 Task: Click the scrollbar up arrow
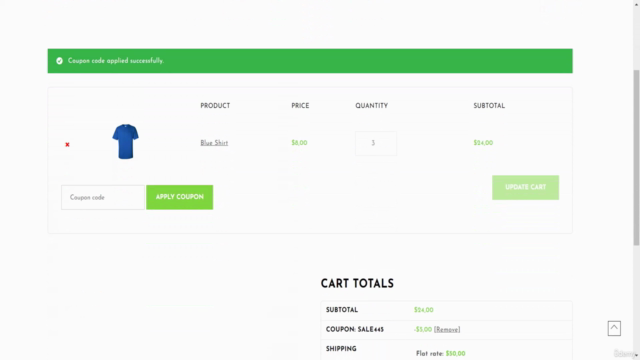click(x=636, y=4)
